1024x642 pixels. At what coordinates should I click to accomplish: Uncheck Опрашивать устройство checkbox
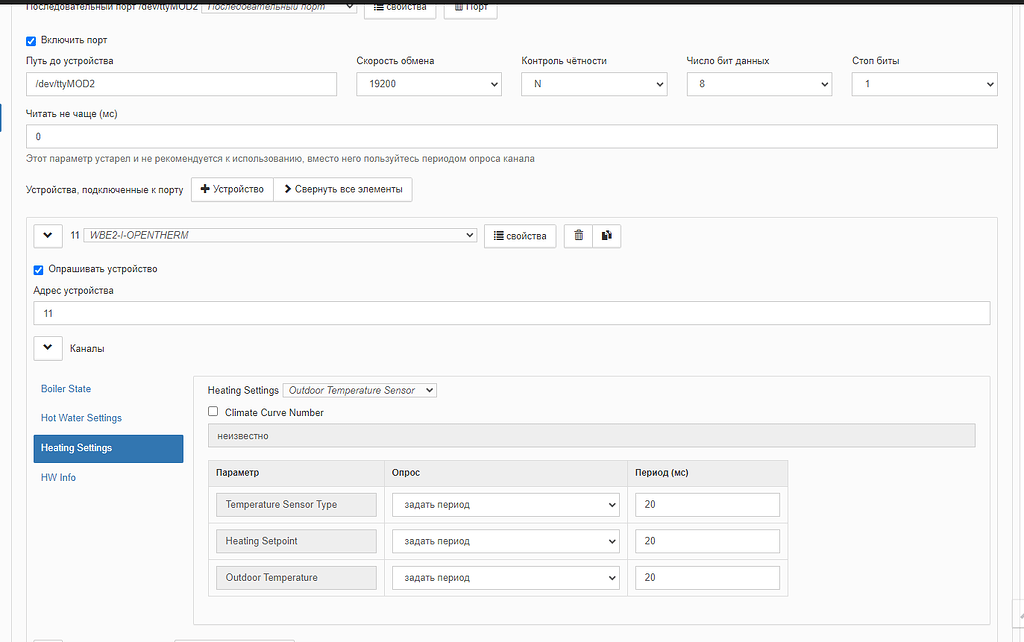(39, 269)
